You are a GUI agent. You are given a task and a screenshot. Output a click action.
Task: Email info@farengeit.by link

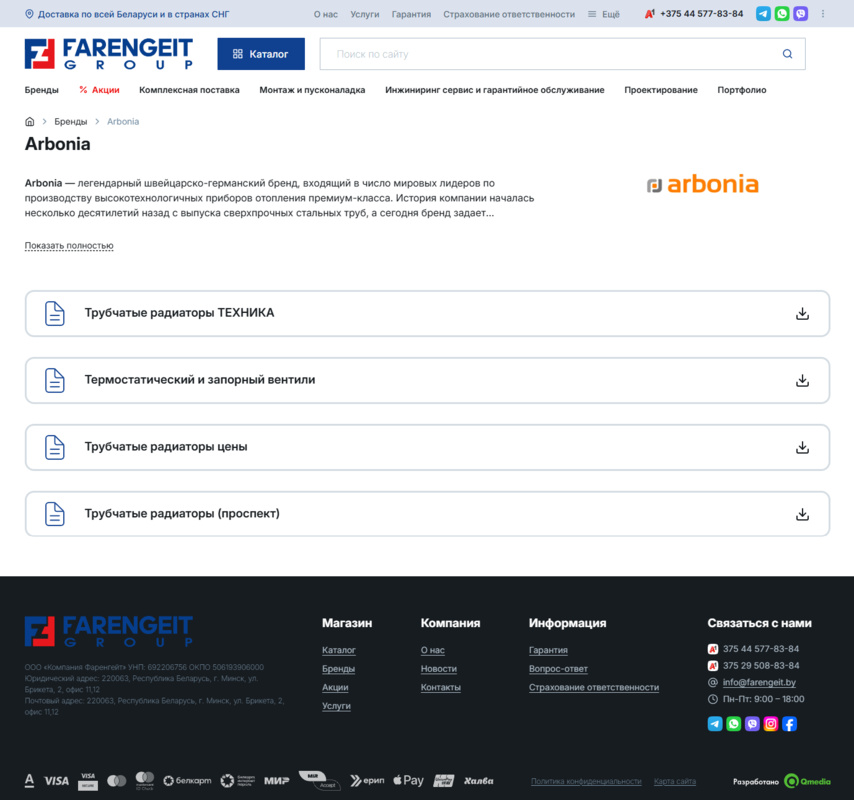point(759,682)
